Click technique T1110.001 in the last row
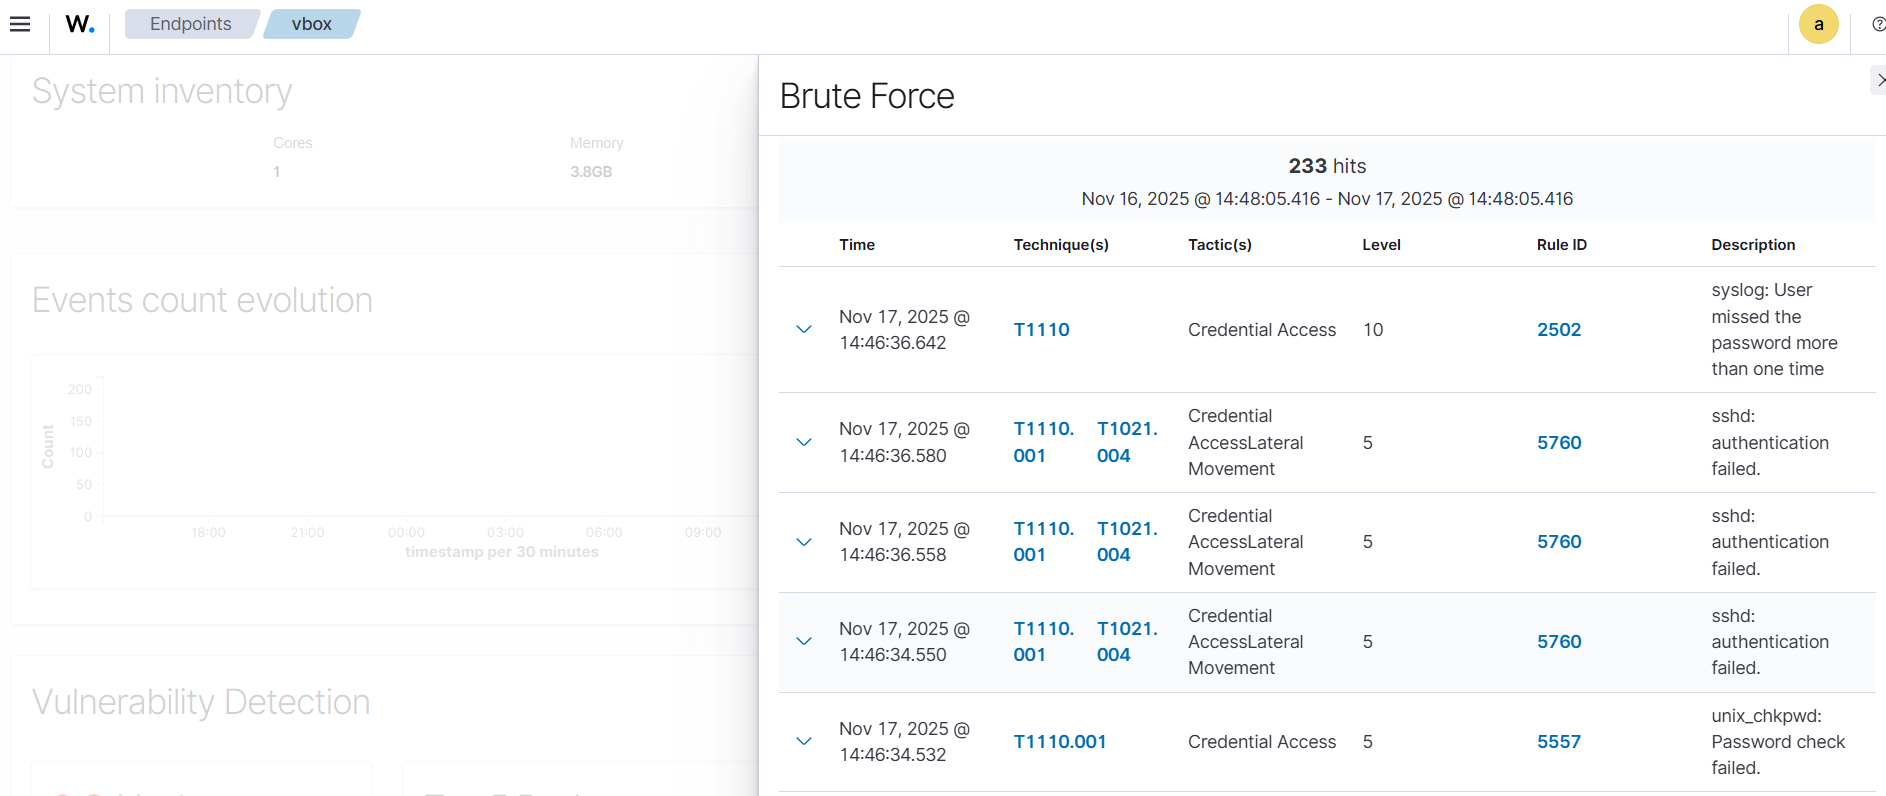1886x796 pixels. tap(1059, 742)
